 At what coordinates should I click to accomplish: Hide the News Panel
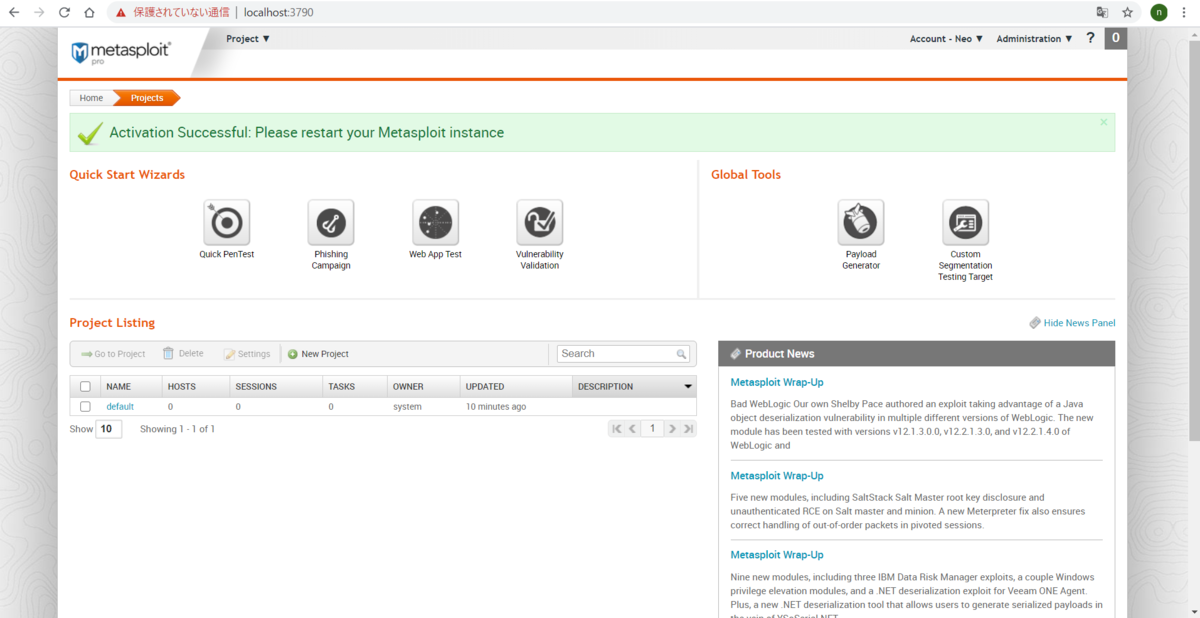point(1072,323)
